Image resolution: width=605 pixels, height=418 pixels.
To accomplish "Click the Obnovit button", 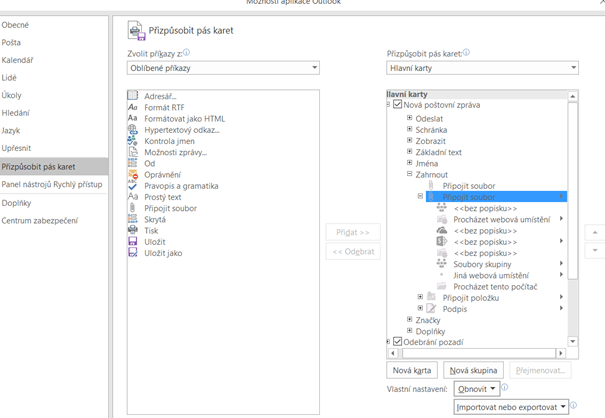I will [x=477, y=389].
